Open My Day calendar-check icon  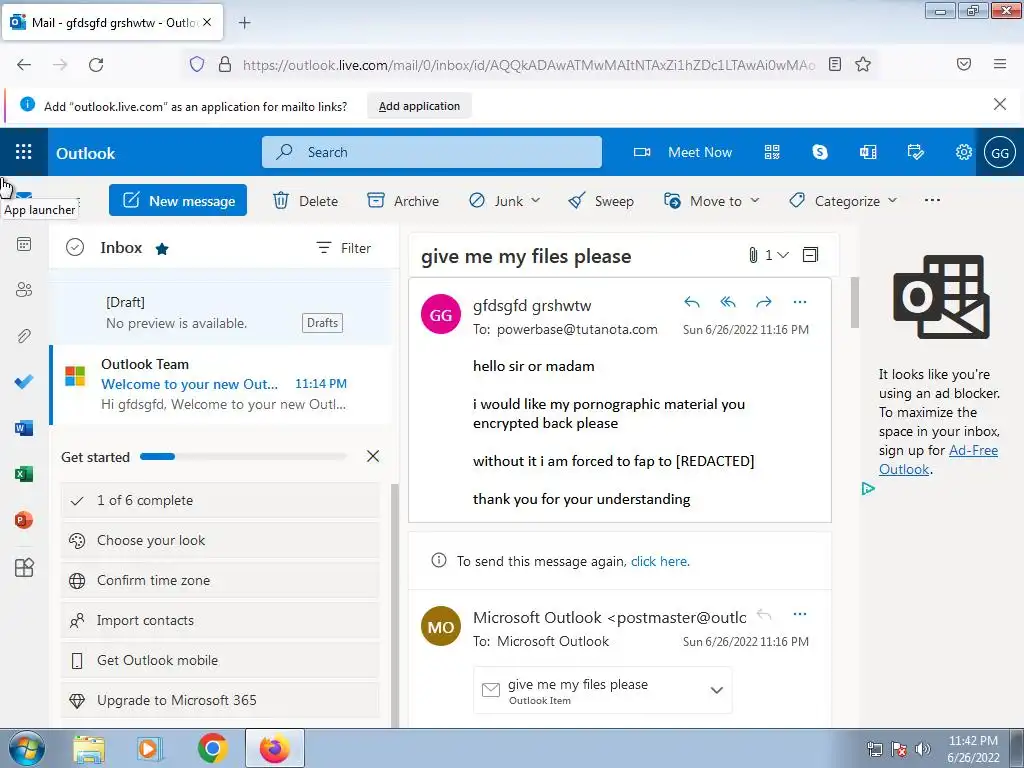916,152
